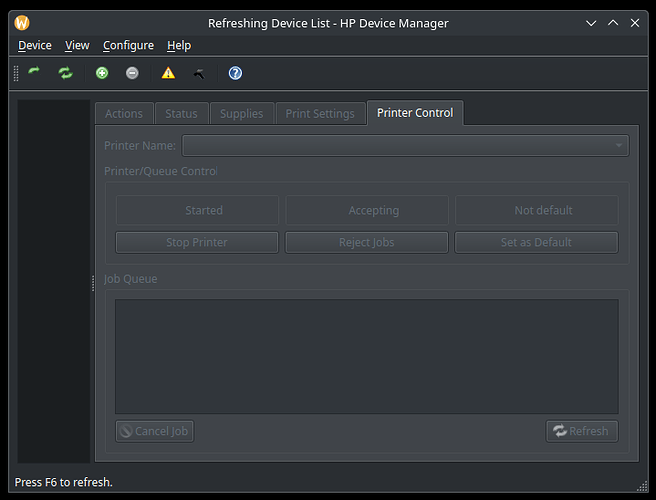Click the green arrow device action toolbar icon
Viewport: 656px width, 500px height.
[34, 73]
